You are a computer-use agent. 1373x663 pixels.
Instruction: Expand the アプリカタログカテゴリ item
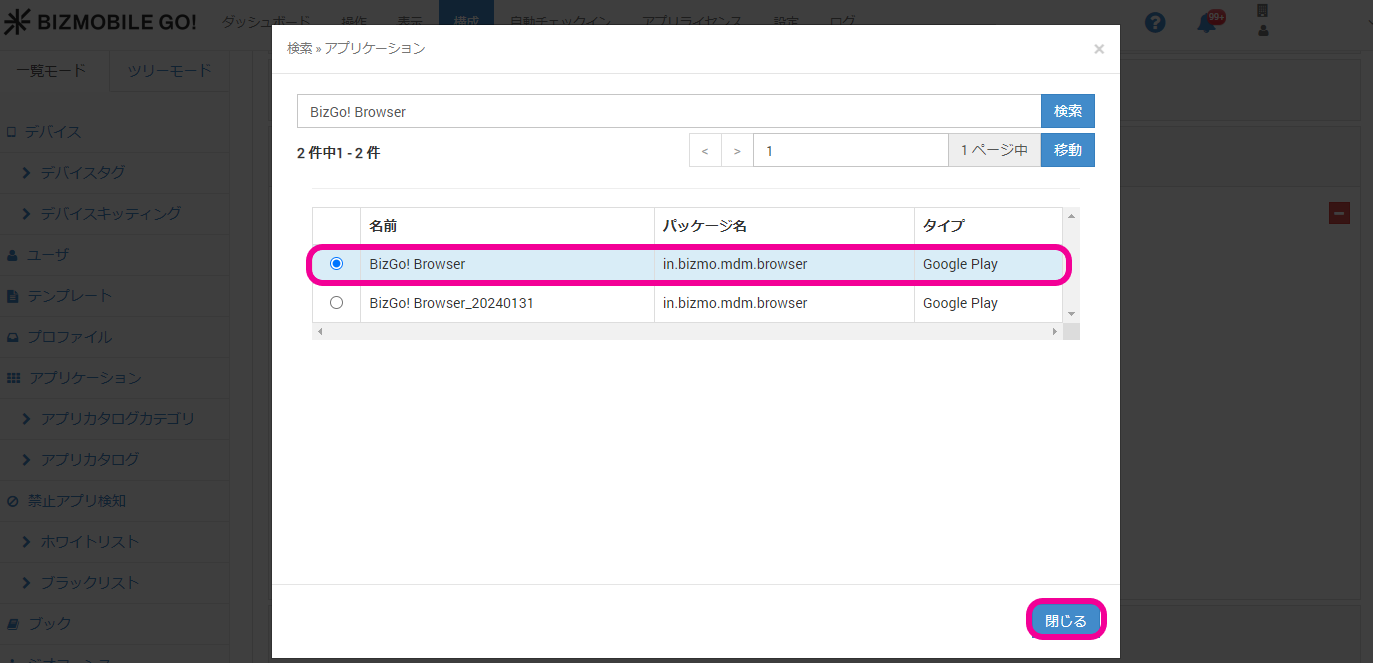pos(117,419)
